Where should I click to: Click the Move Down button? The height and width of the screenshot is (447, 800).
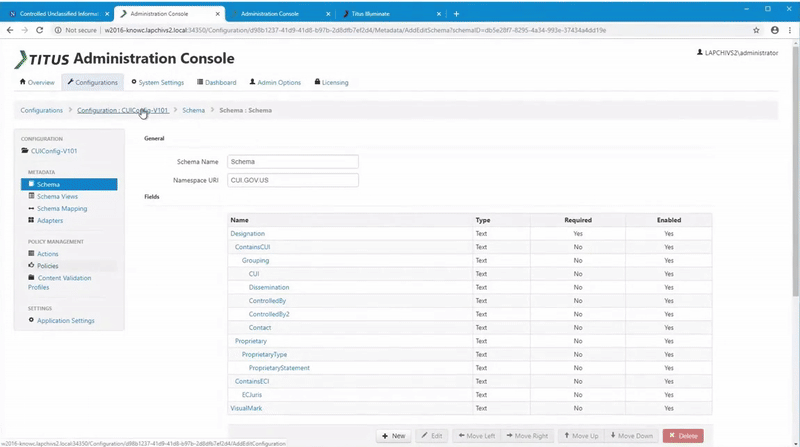tap(632, 436)
